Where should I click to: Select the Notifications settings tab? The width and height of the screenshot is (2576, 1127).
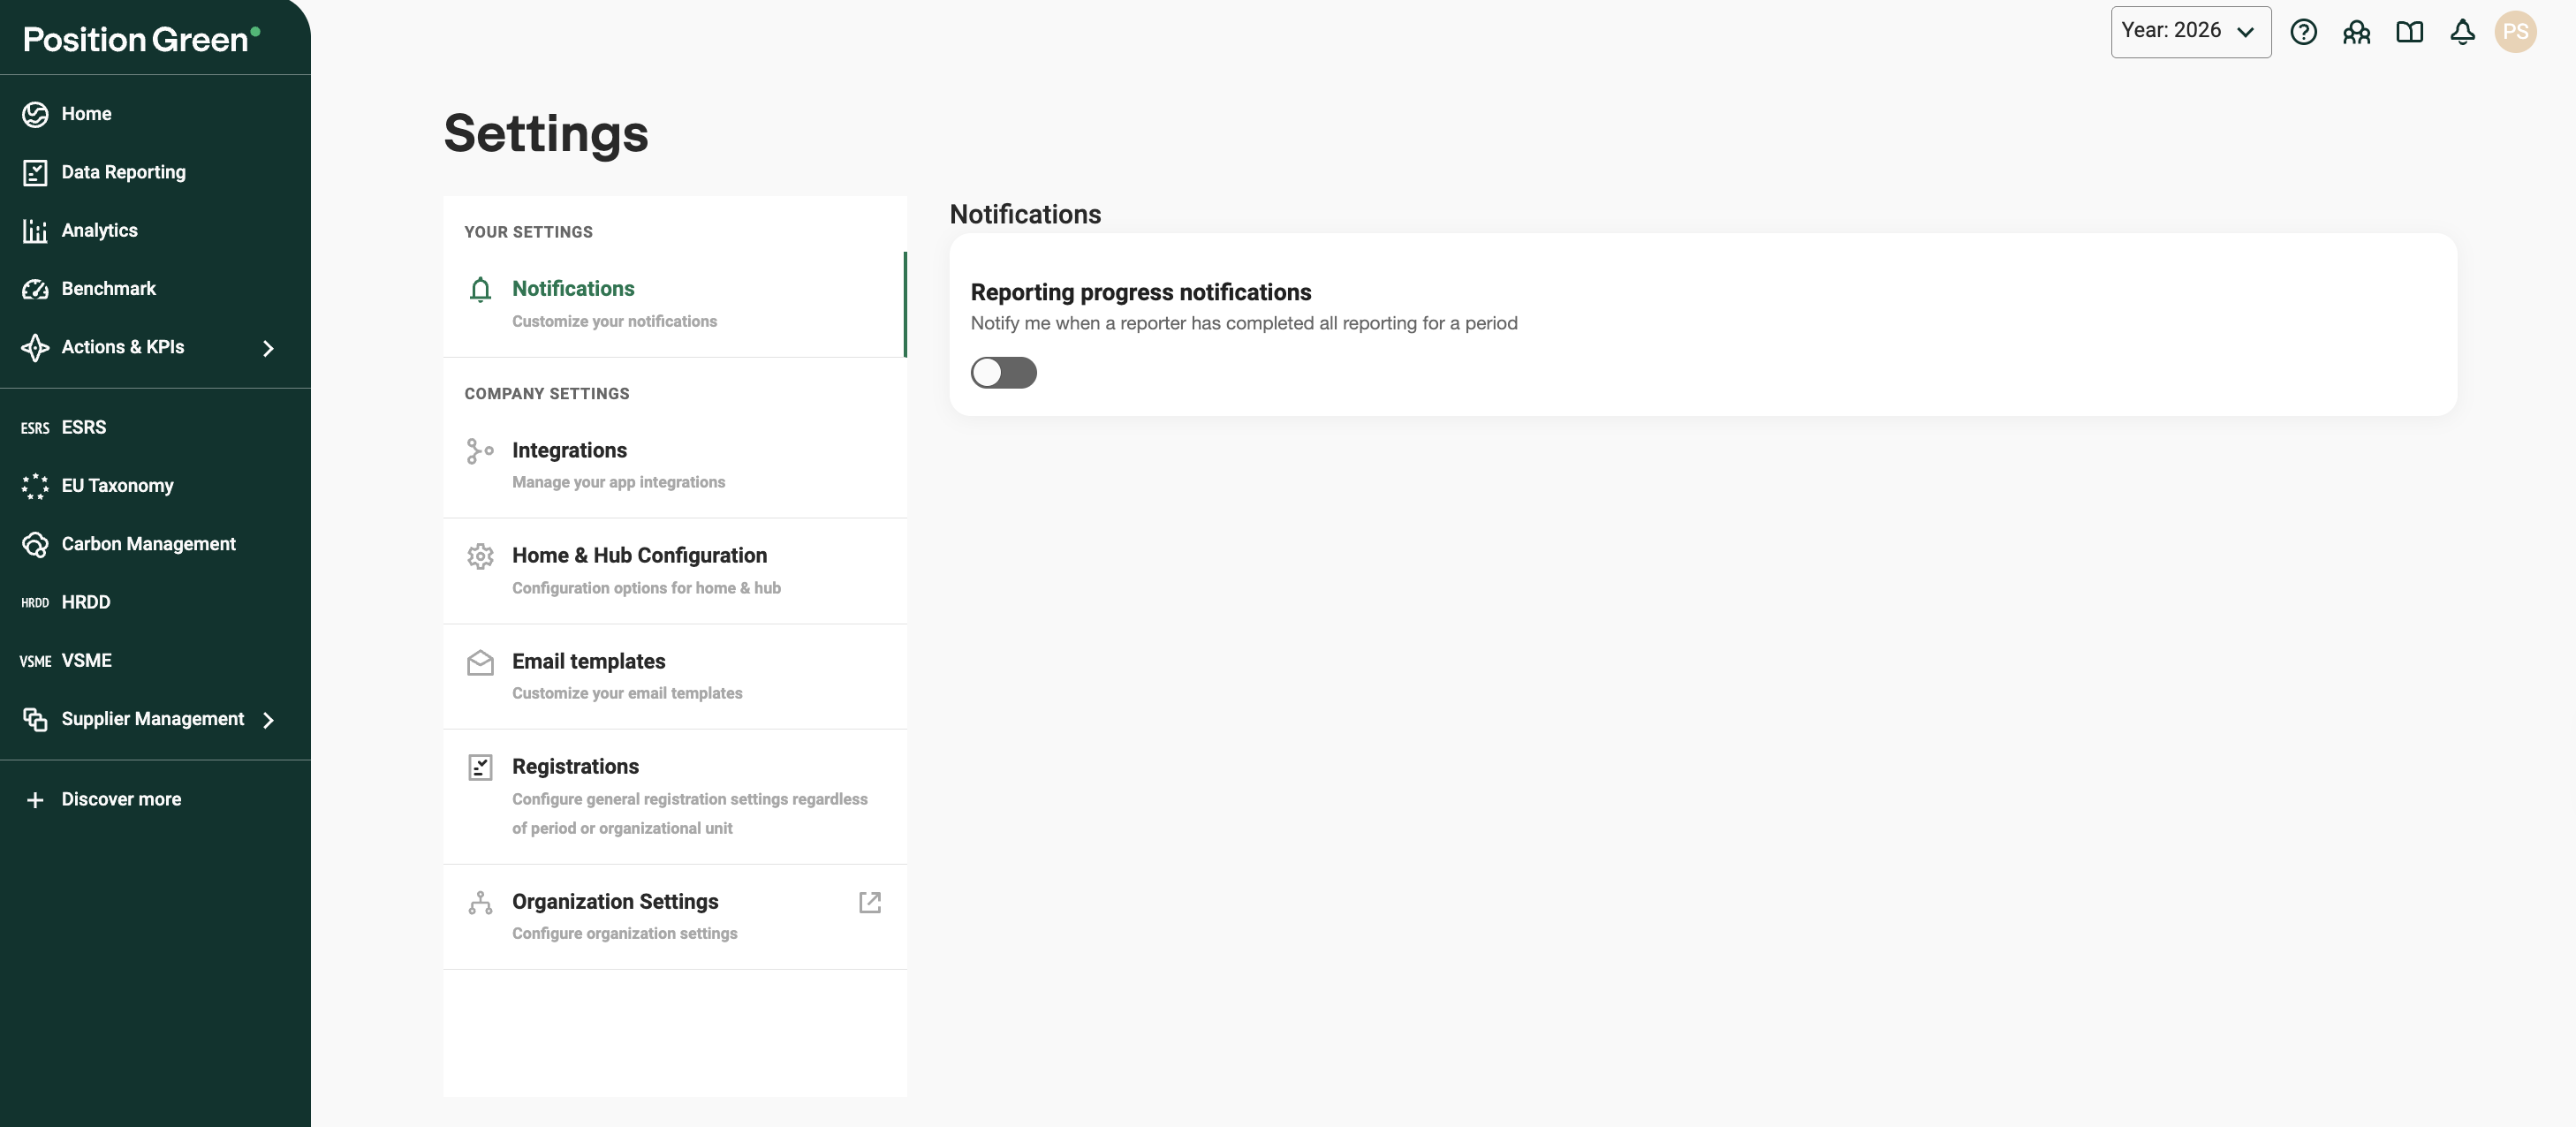675,304
